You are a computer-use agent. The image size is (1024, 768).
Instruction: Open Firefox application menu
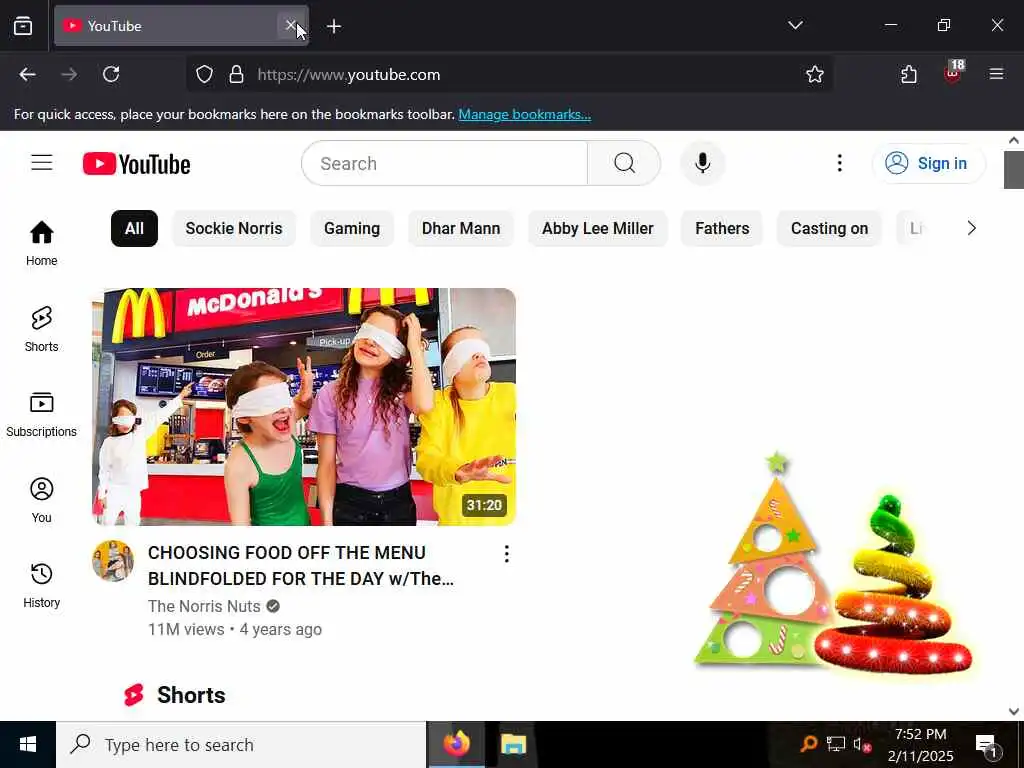997,74
